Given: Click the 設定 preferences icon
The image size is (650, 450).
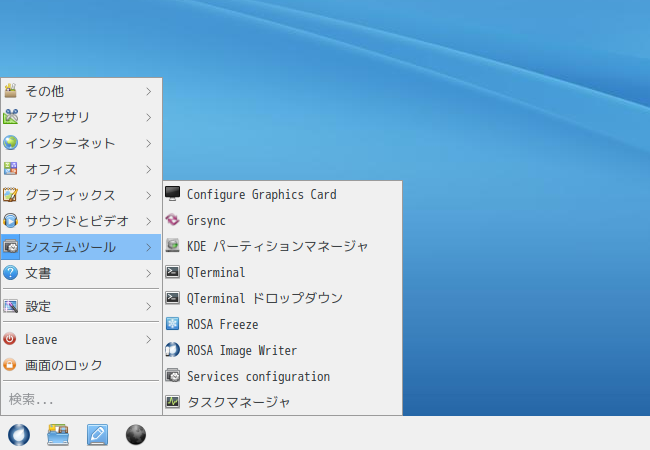Looking at the screenshot, I should 10,306.
